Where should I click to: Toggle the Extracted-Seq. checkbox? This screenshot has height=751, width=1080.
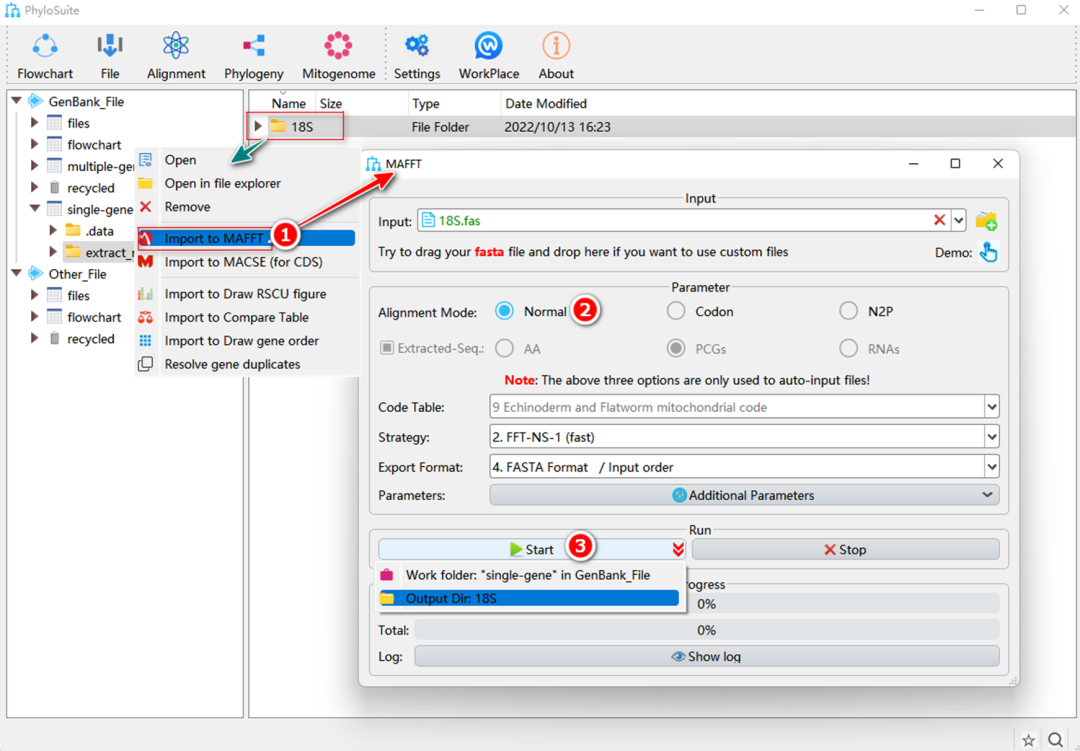387,348
